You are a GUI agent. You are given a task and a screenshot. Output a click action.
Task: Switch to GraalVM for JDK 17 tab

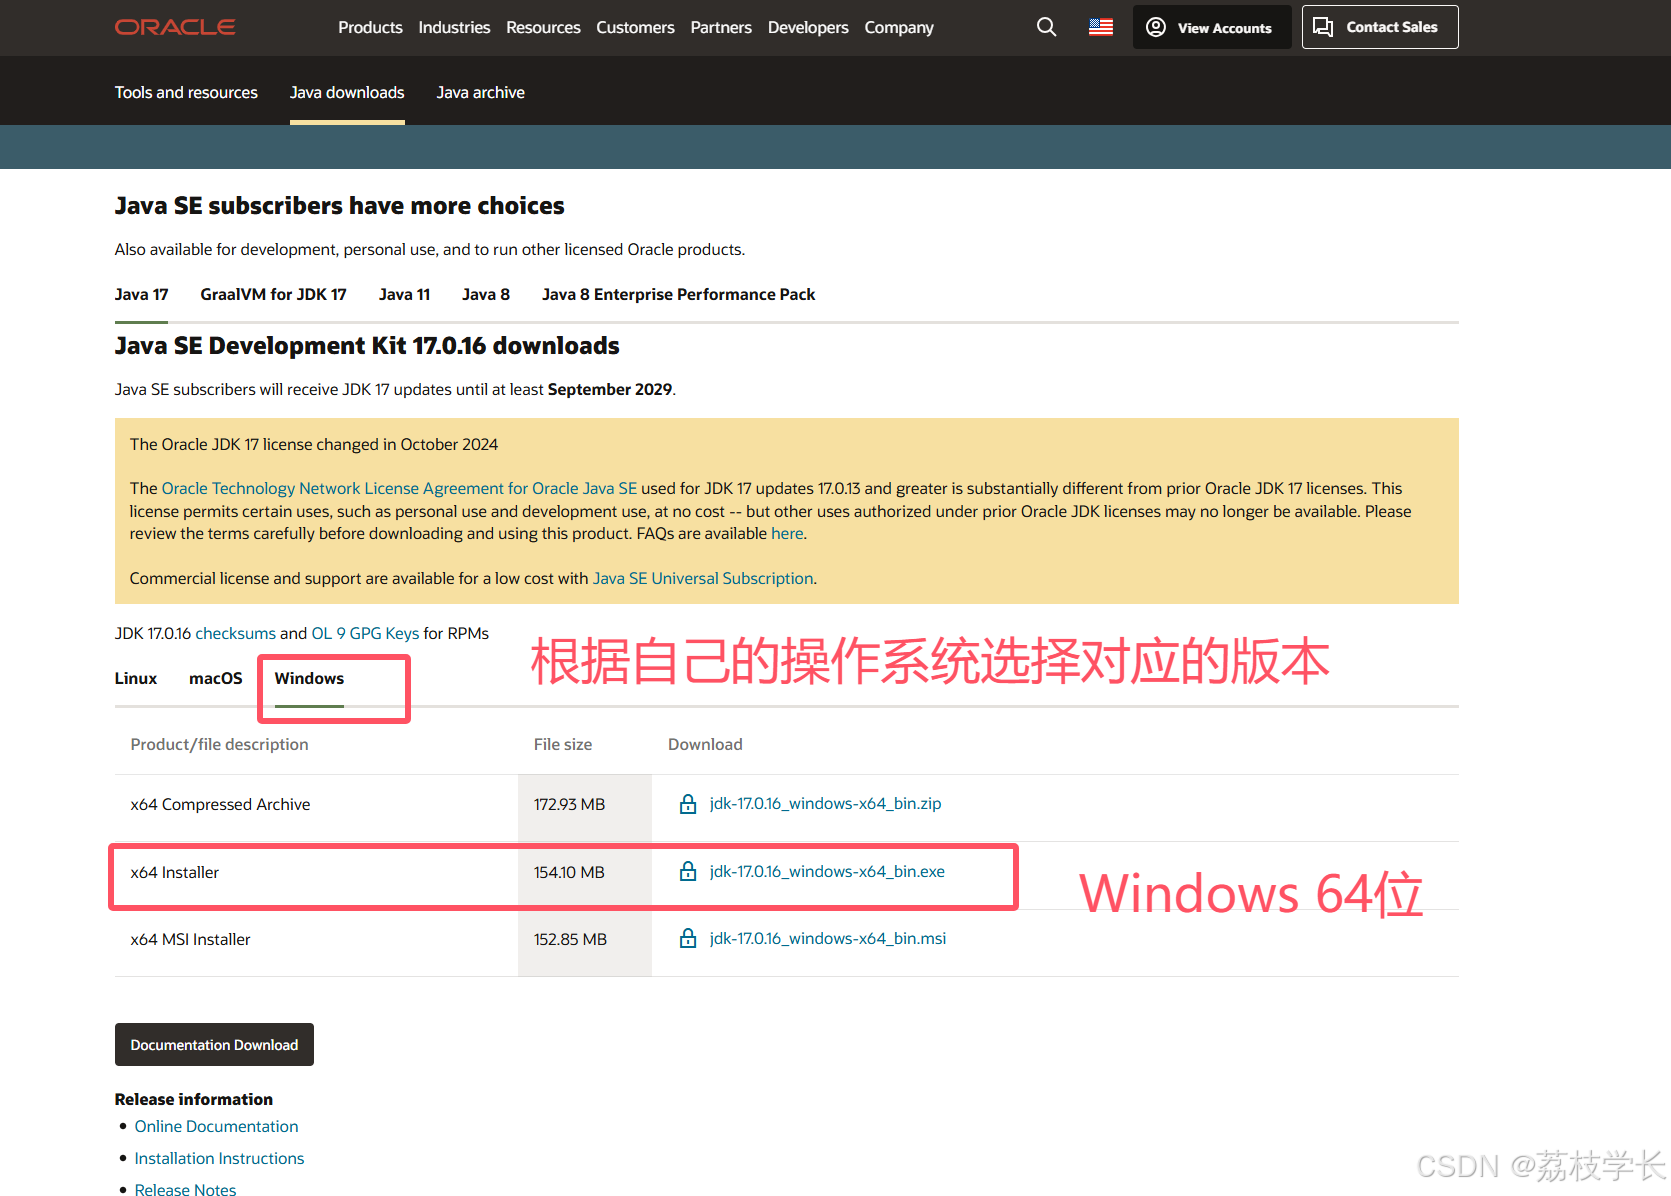click(x=273, y=294)
